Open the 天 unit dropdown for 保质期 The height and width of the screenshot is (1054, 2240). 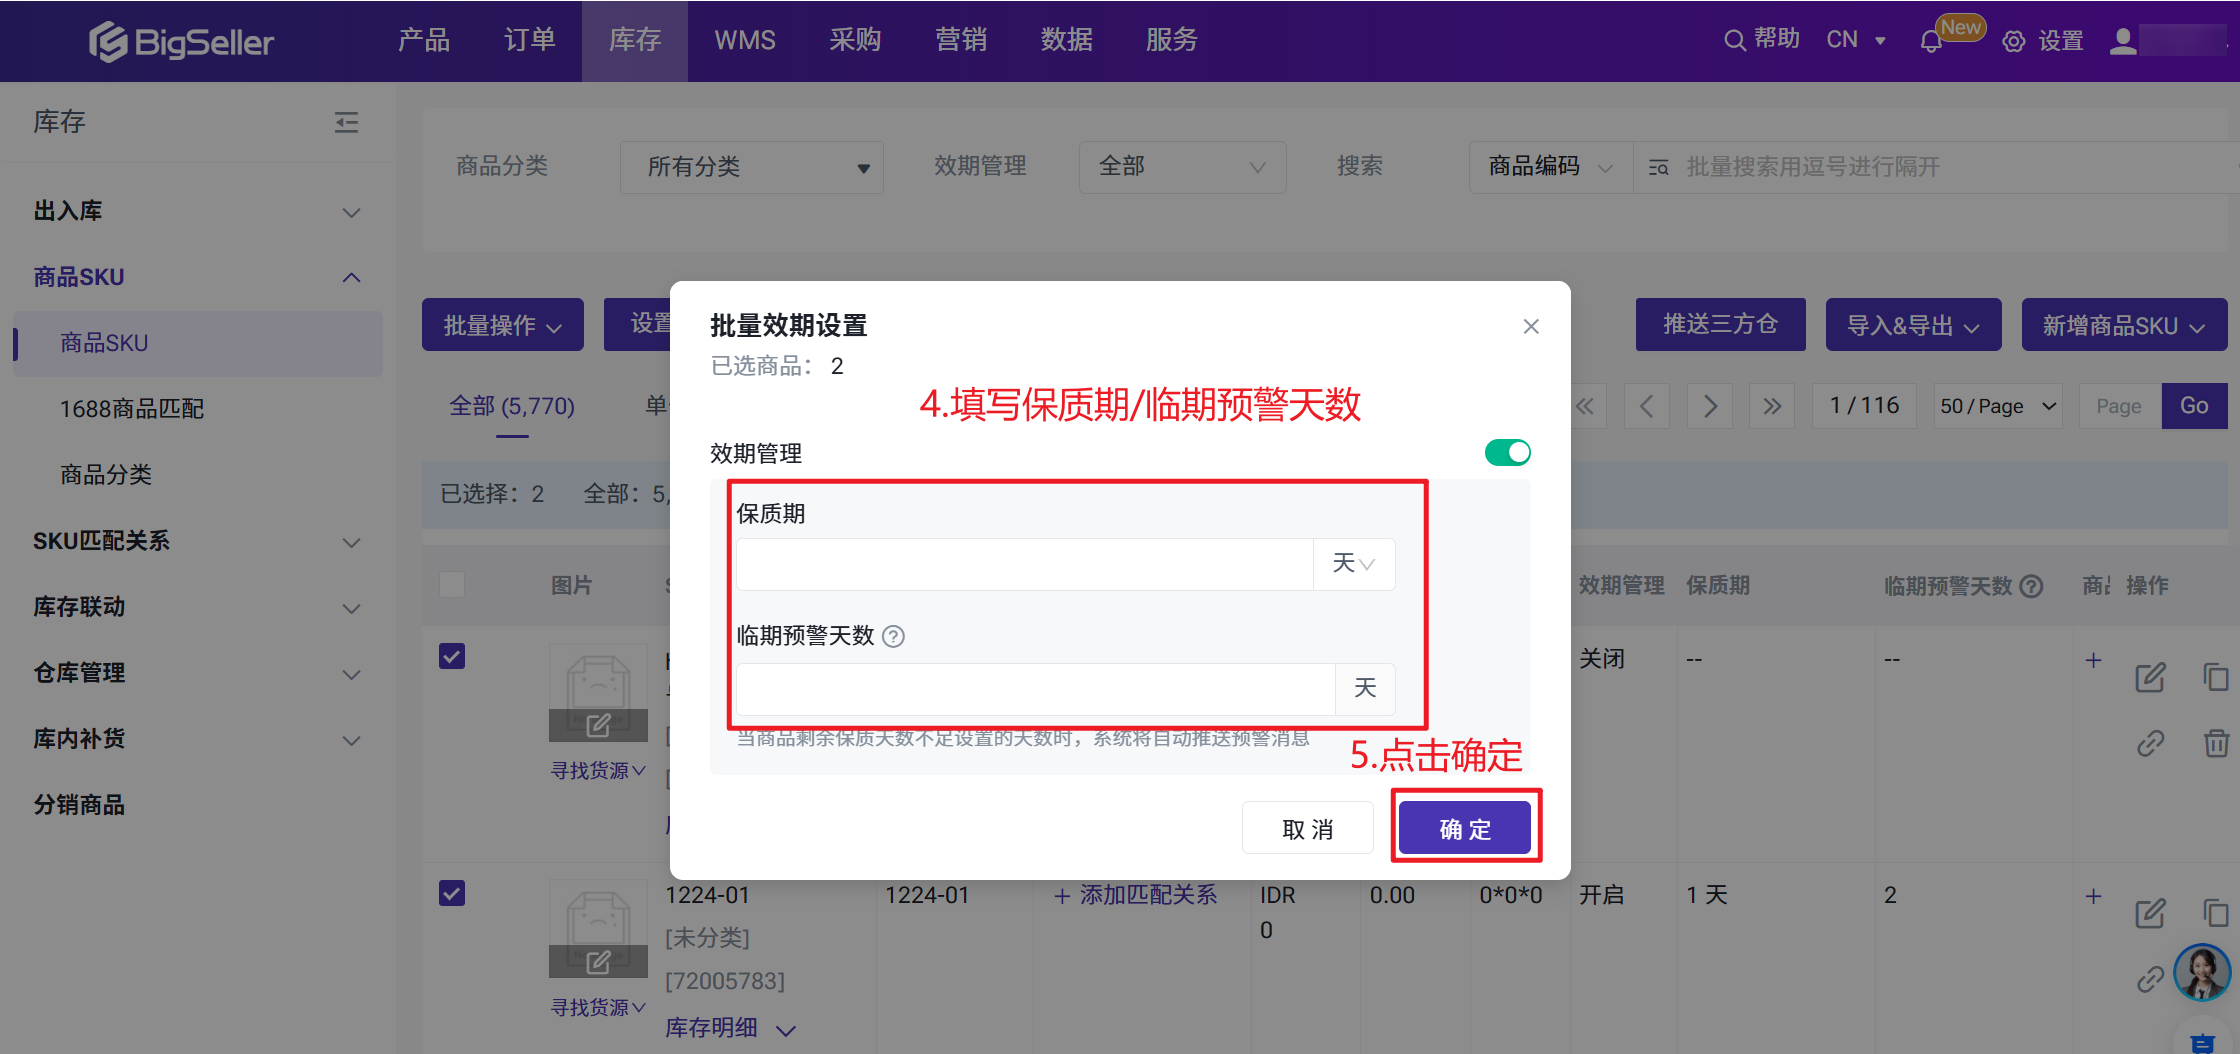click(1354, 564)
